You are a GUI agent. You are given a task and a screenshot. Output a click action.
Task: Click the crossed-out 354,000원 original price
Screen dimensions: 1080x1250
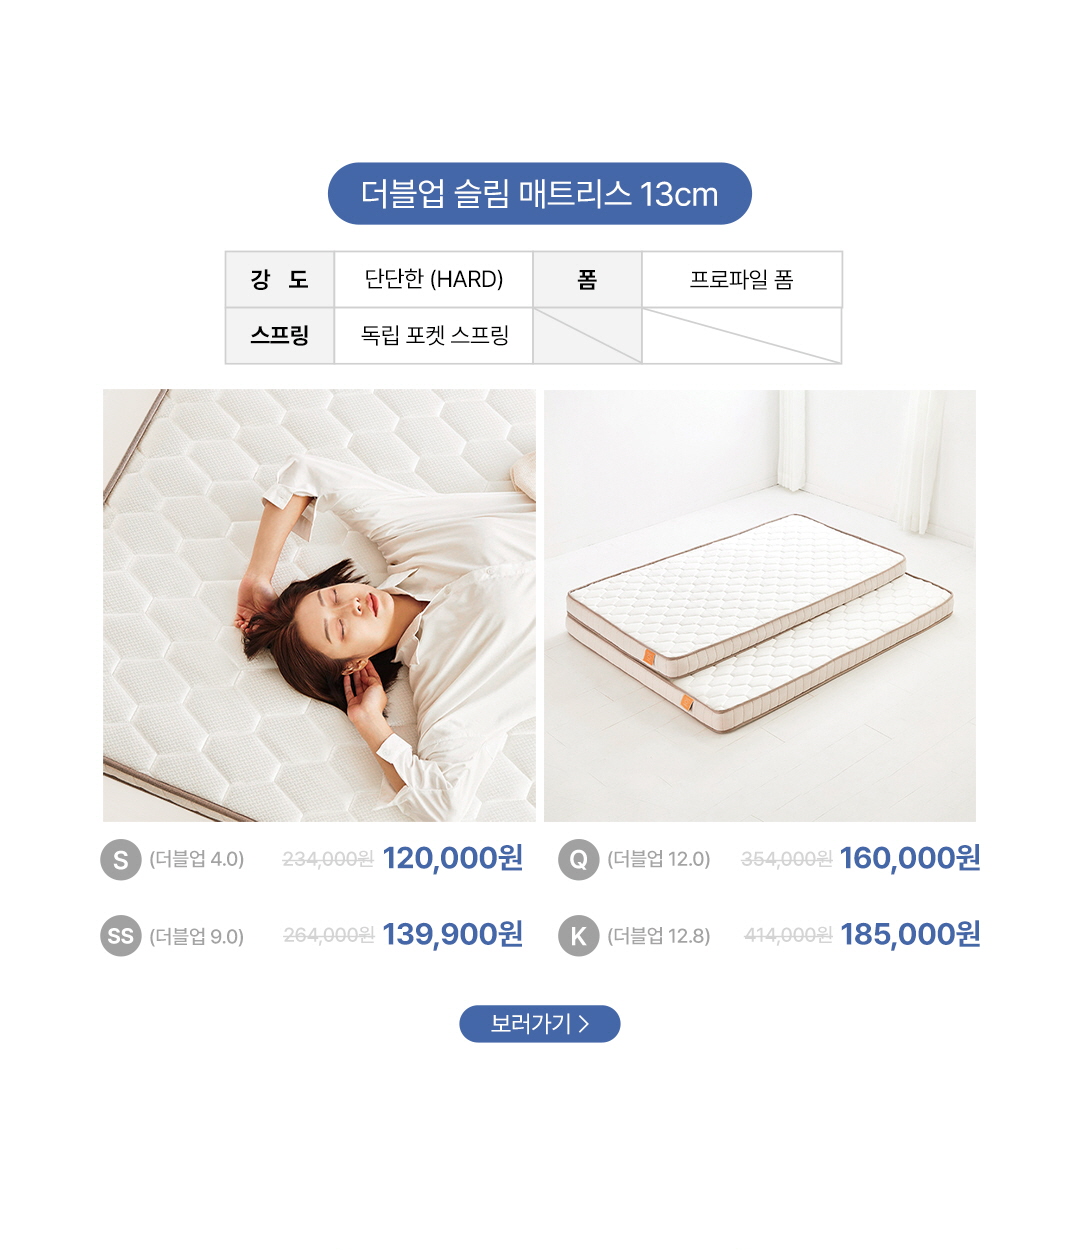pos(786,859)
